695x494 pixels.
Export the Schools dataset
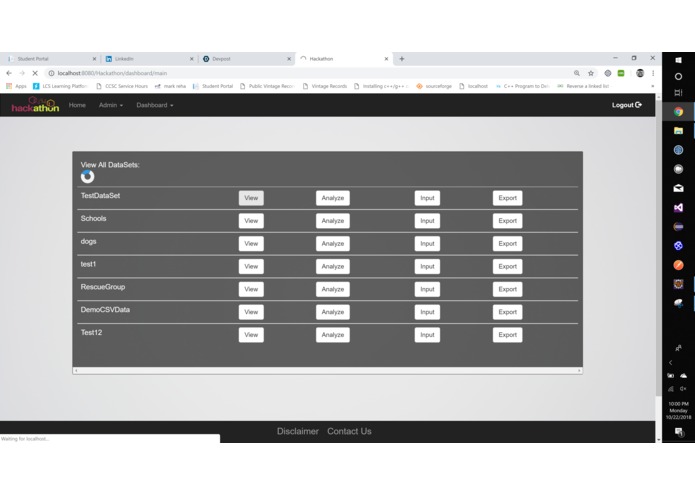pos(508,221)
